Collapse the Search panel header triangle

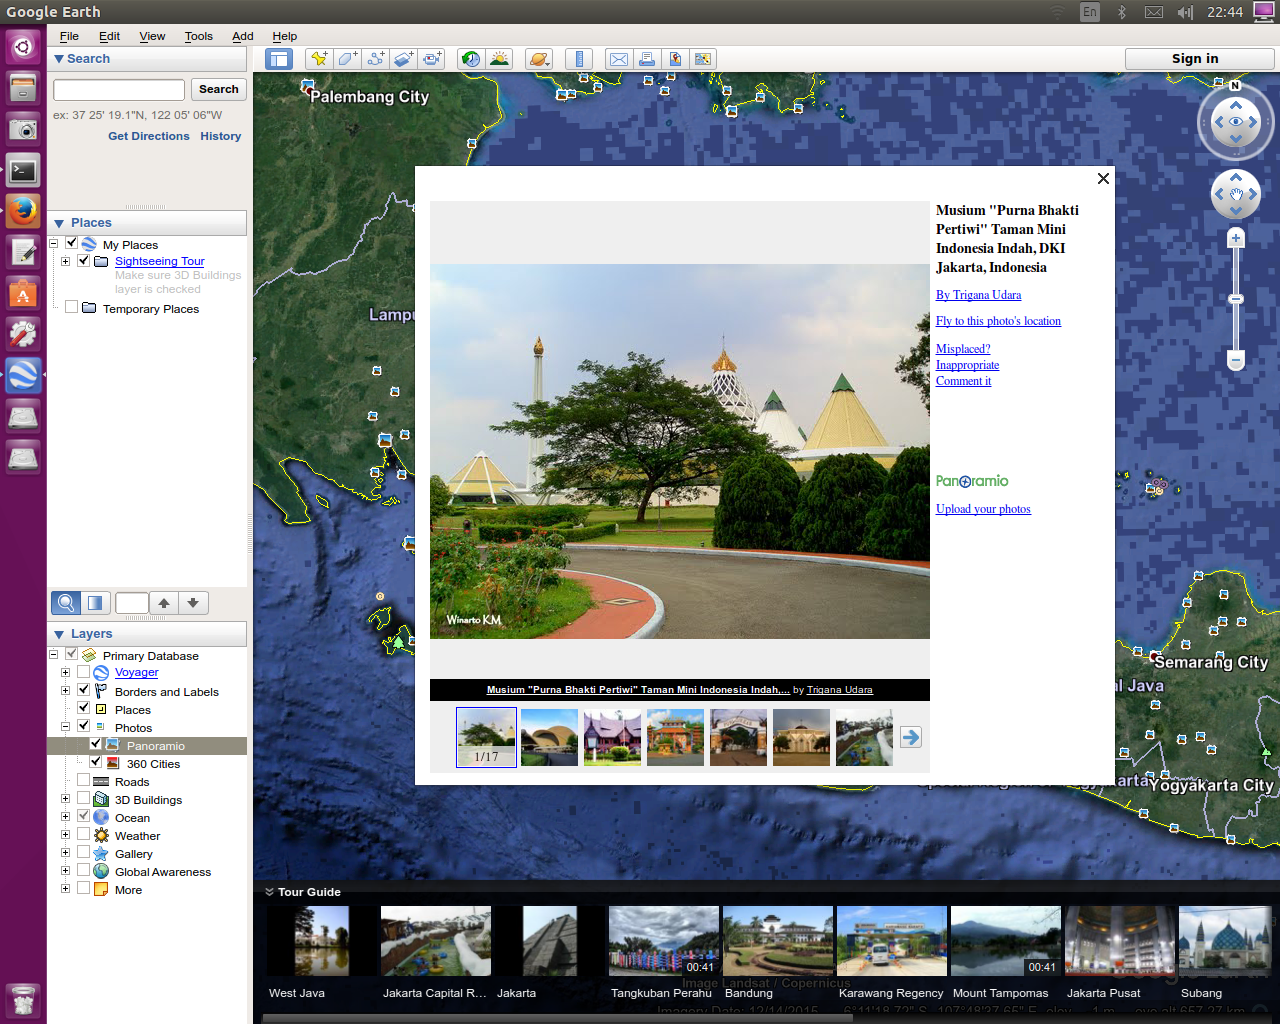(59, 59)
